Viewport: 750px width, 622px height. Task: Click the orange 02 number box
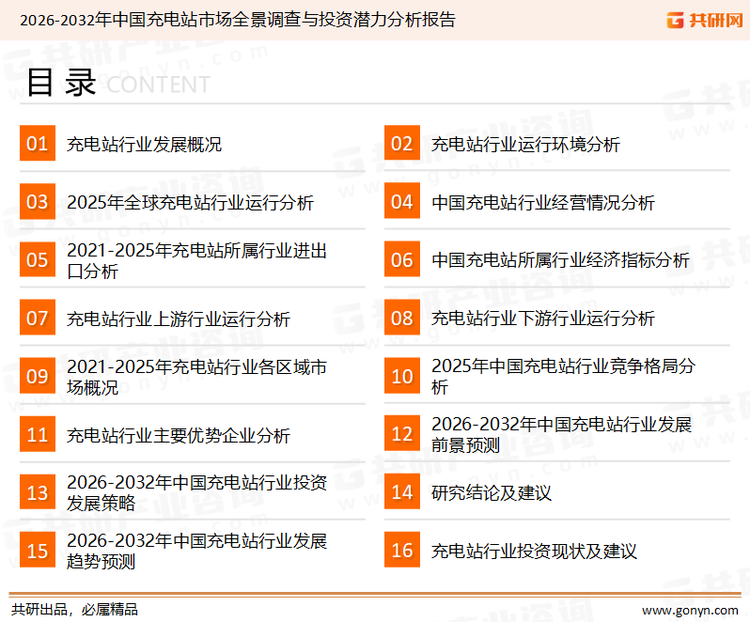[x=402, y=143]
